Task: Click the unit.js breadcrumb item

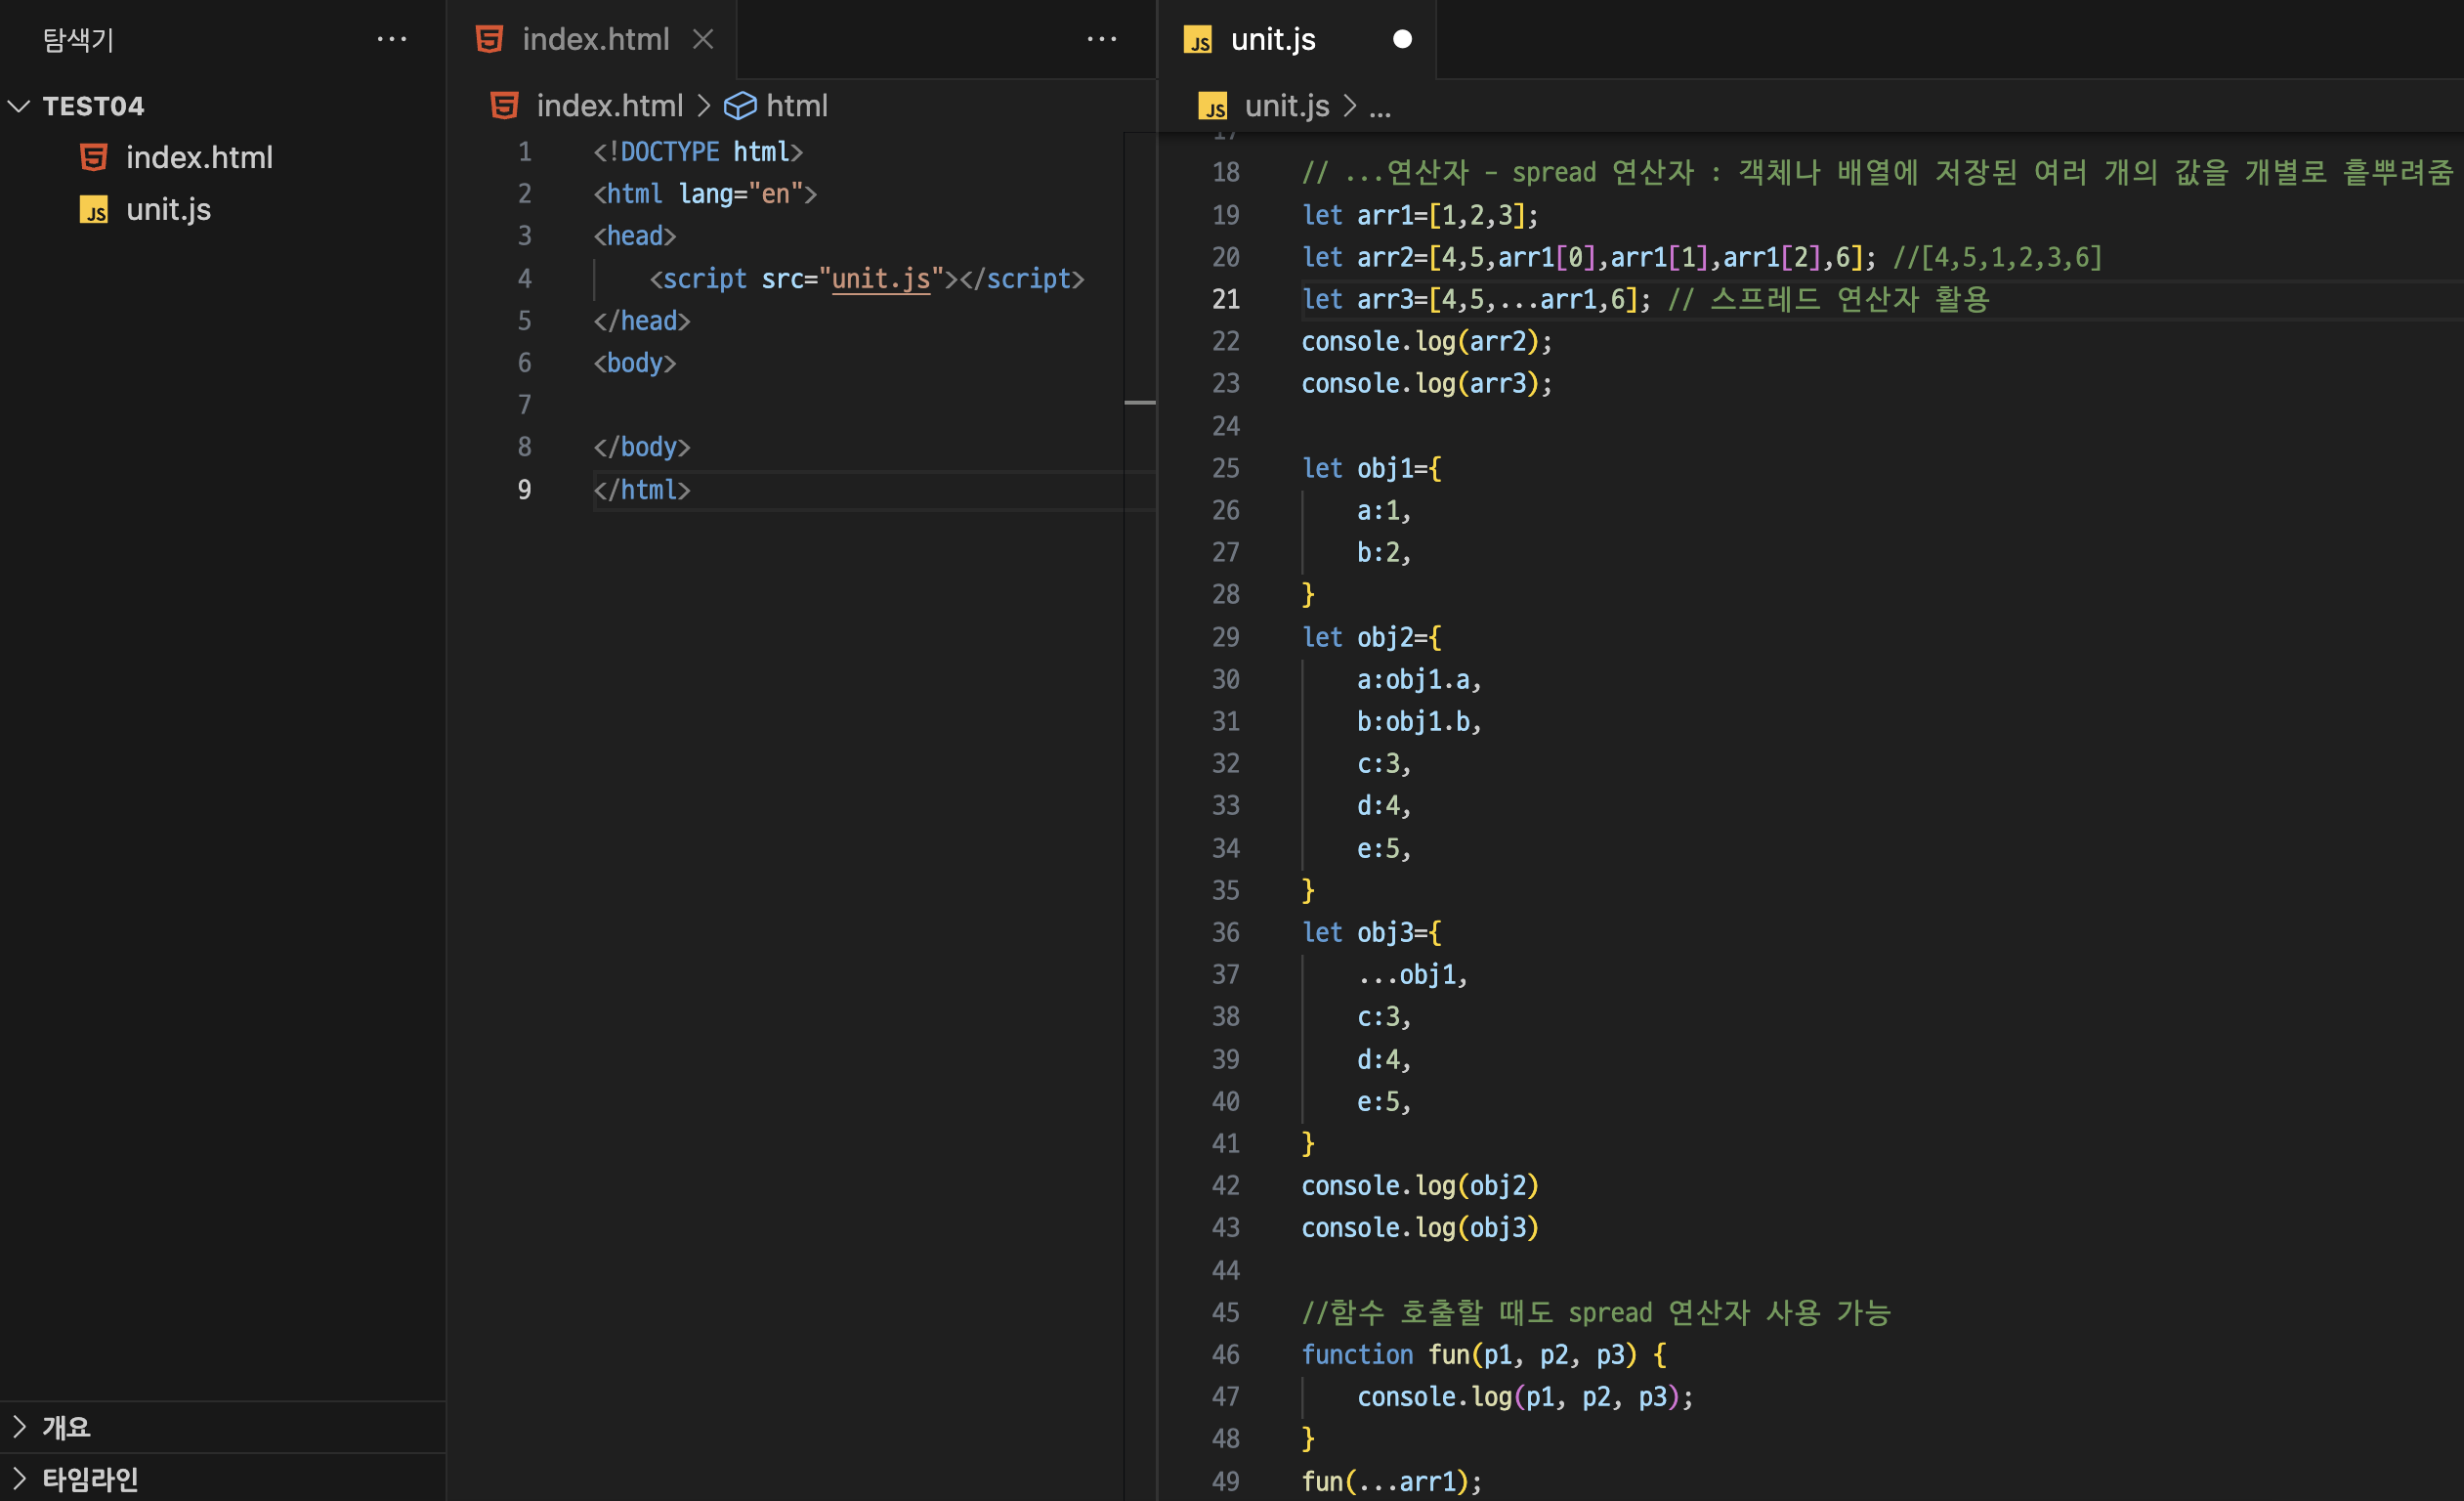Action: click(x=1287, y=105)
